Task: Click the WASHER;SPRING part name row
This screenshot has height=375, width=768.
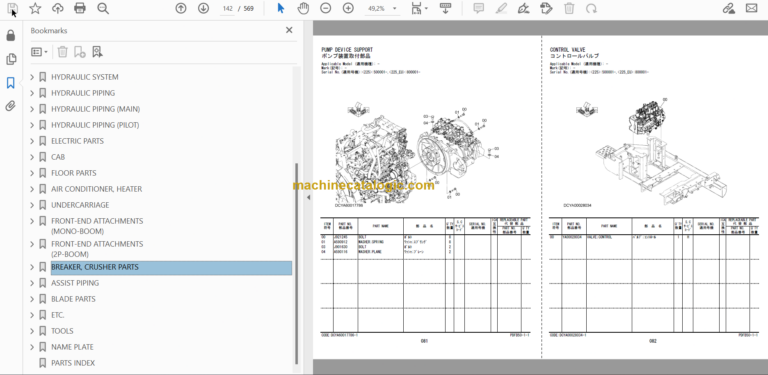Action: [371, 242]
